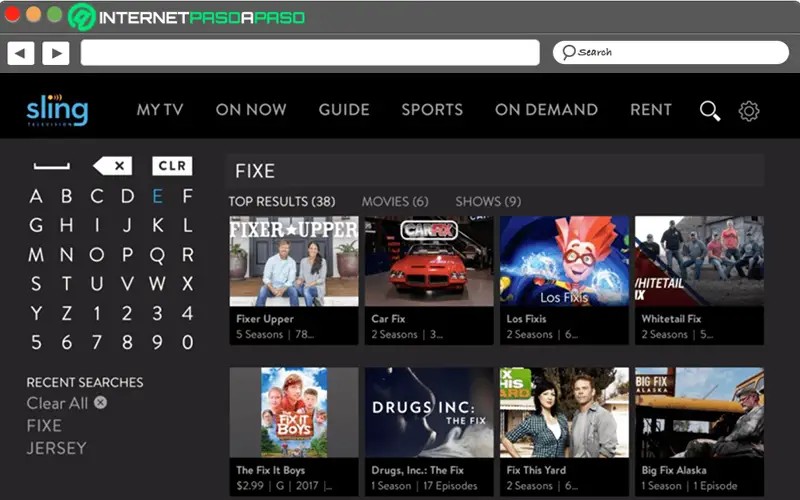Open the GUIDE menu
Image resolution: width=800 pixels, height=500 pixels.
[344, 110]
